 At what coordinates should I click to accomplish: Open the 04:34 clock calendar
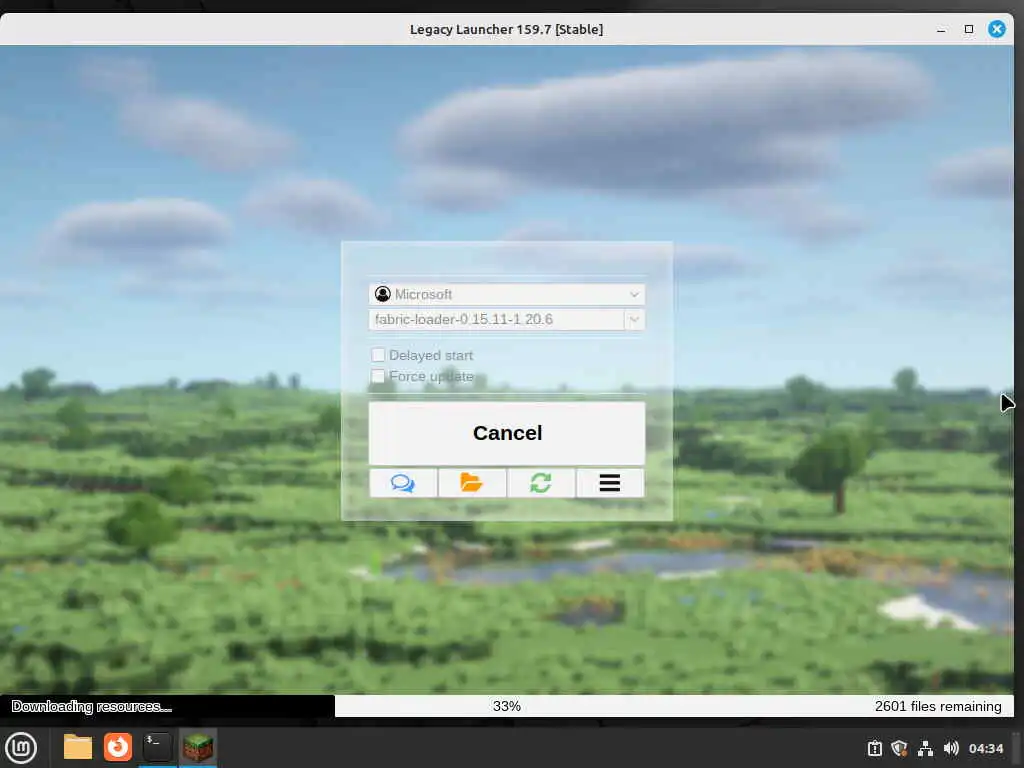985,748
